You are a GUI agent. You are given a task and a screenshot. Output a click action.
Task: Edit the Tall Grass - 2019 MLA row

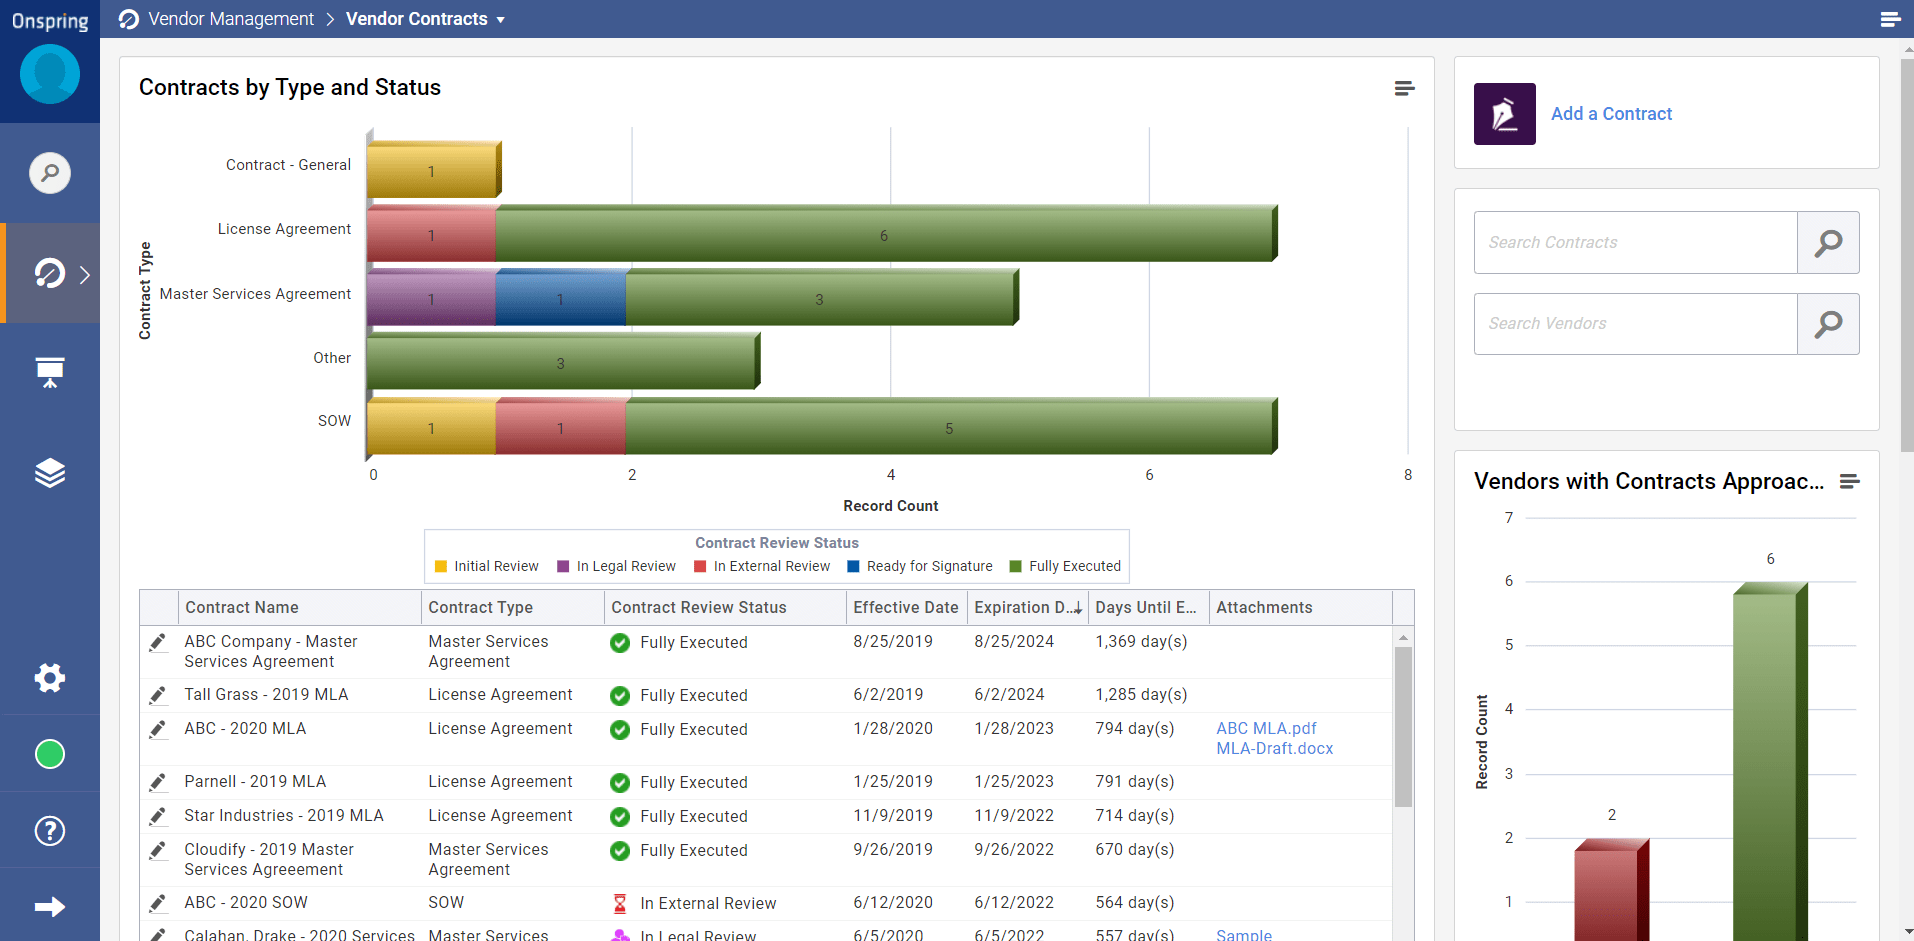click(157, 695)
